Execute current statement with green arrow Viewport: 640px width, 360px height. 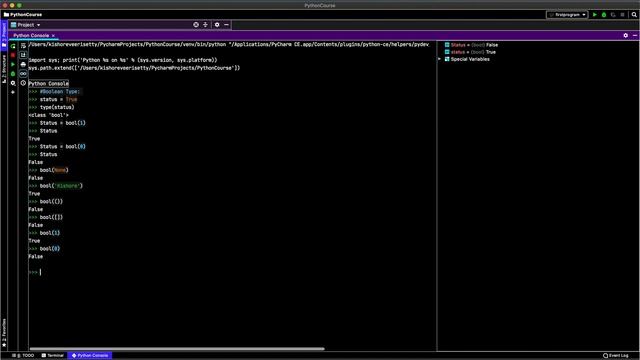click(13, 64)
